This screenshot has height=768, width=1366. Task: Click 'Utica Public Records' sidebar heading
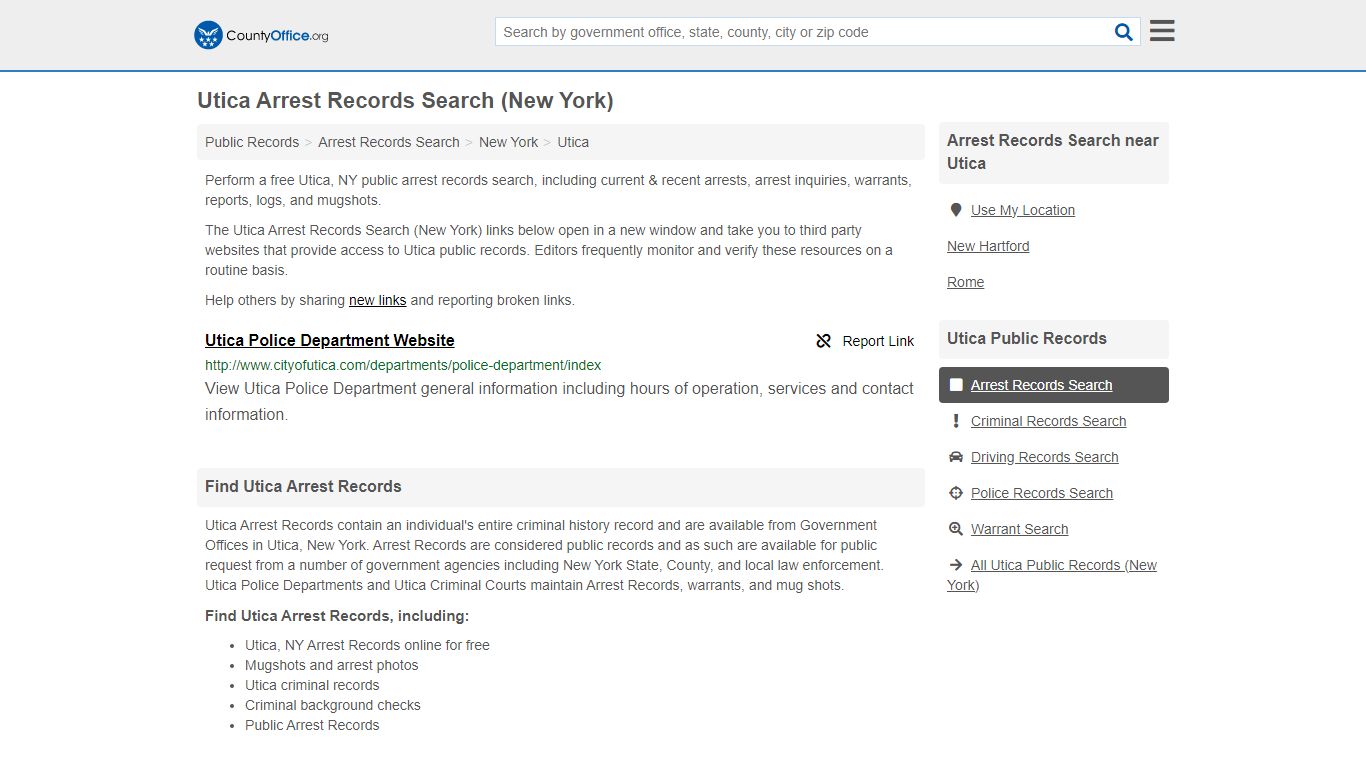(x=1027, y=339)
